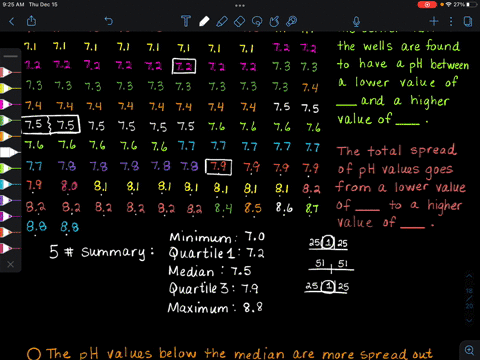480x360 pixels.
Task: Tap the green 8.7 value
Action: (x=312, y=209)
